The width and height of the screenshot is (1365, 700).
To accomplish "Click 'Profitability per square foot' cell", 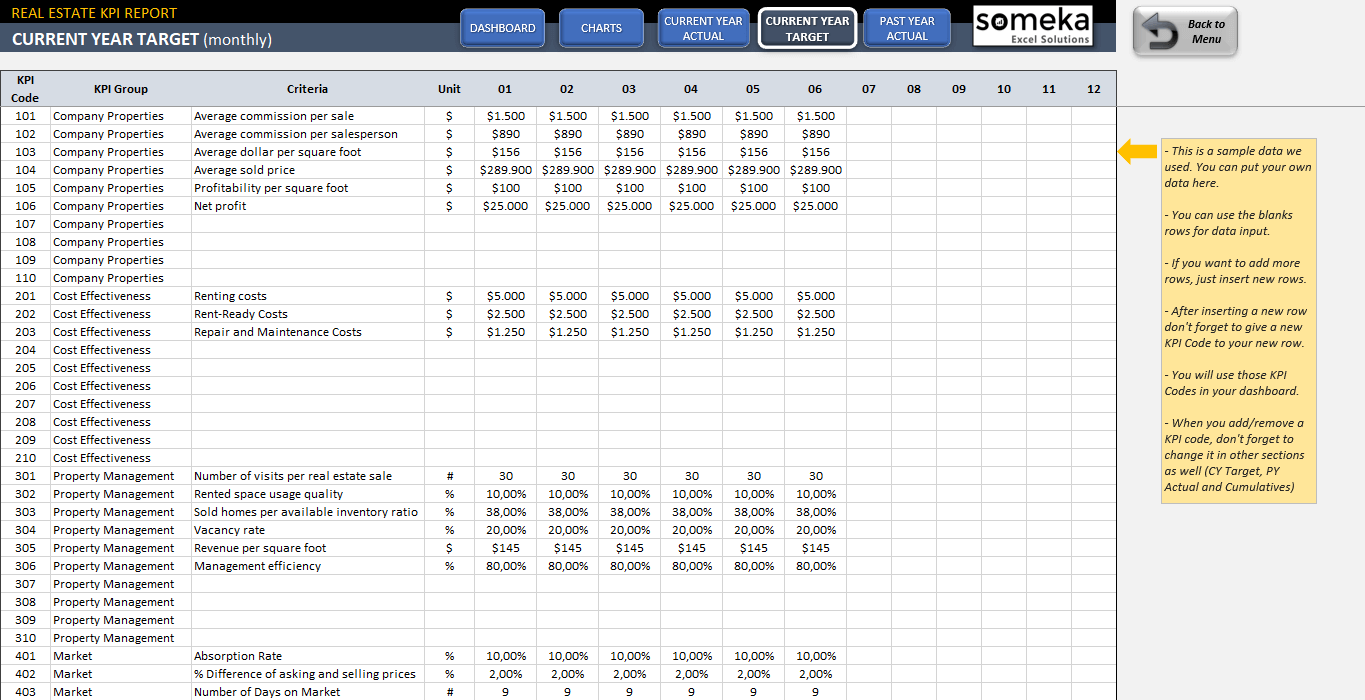I will click(x=307, y=188).
